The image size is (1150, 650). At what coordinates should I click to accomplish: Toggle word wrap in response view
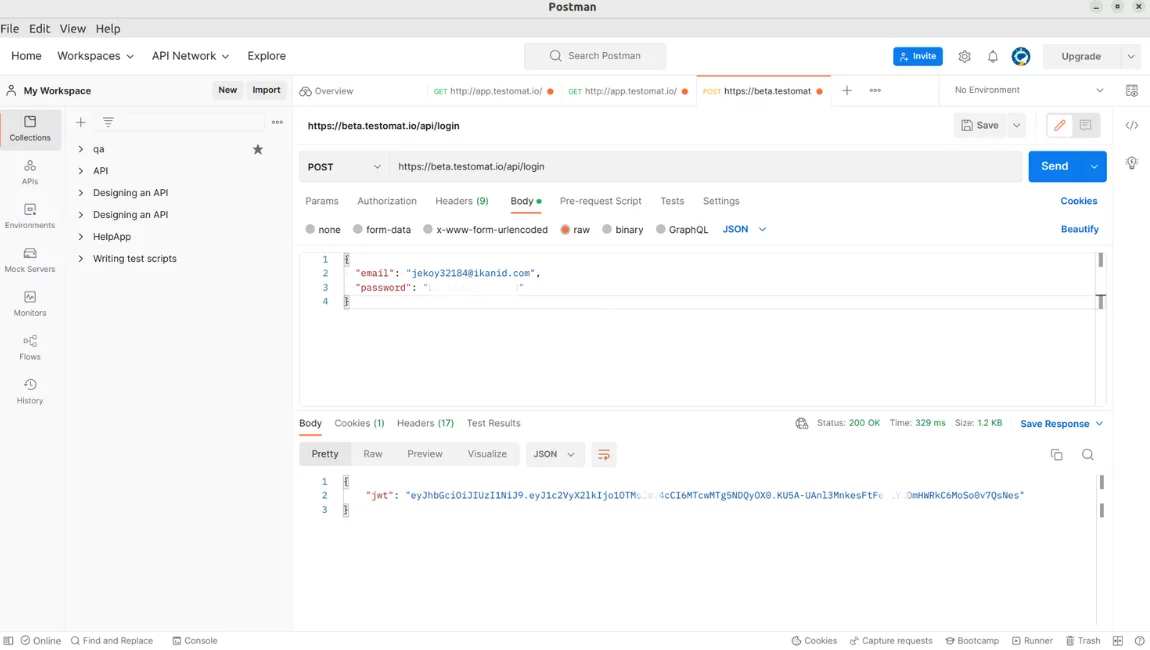click(604, 455)
